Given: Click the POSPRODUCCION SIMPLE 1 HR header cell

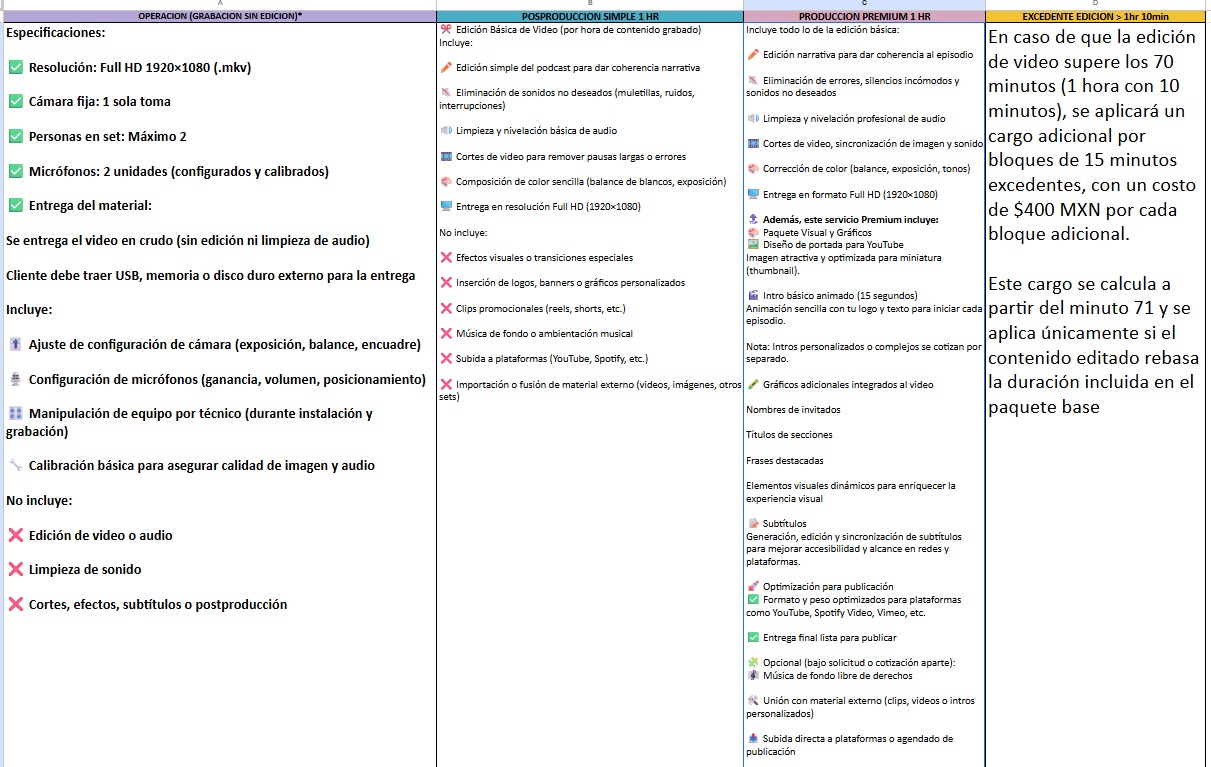Looking at the screenshot, I should (589, 17).
